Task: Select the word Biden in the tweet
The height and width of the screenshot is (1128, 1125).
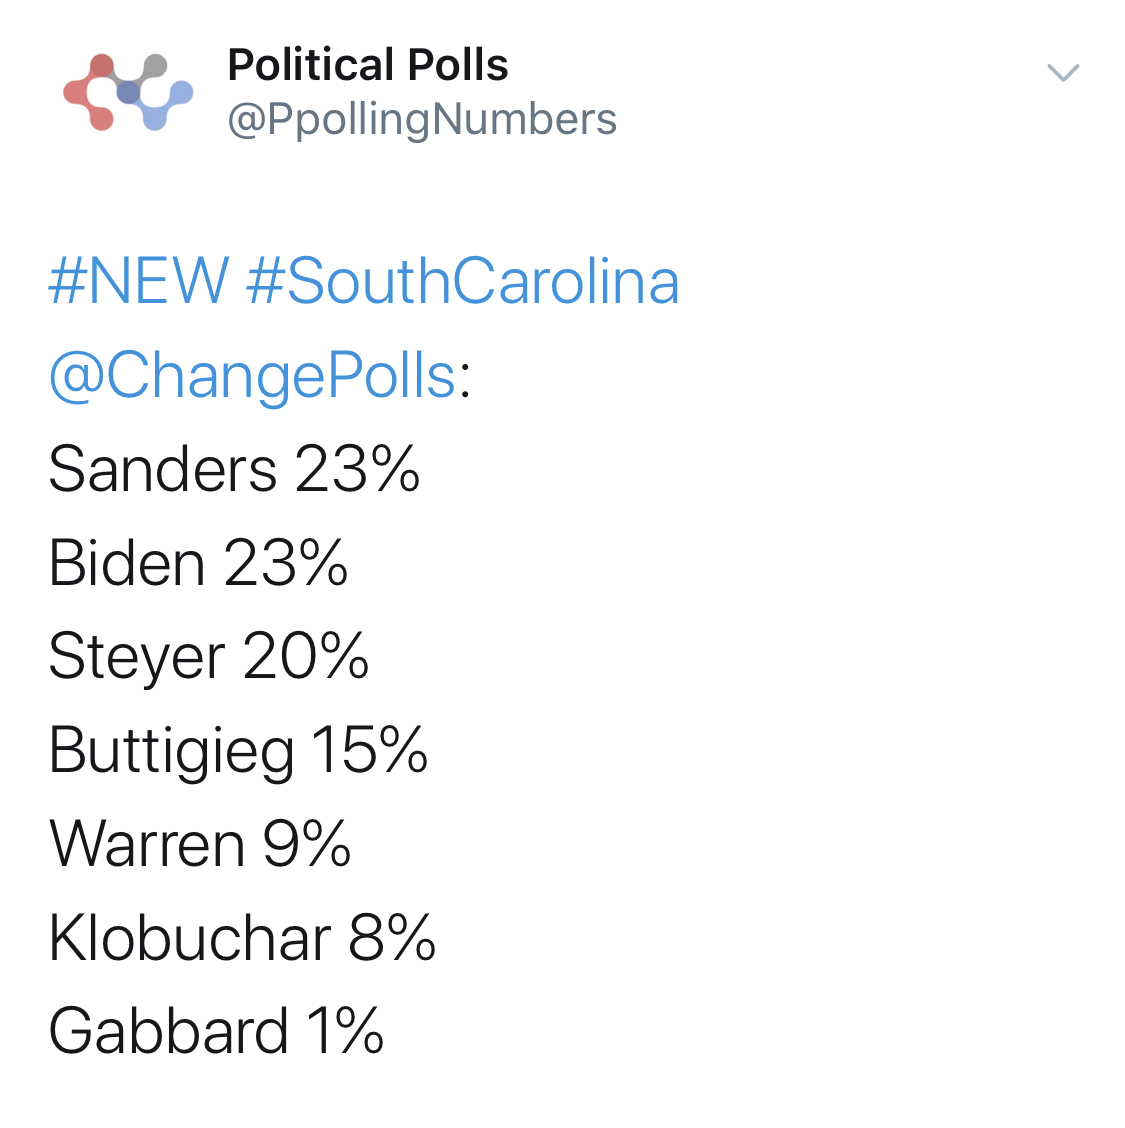Action: tap(127, 563)
